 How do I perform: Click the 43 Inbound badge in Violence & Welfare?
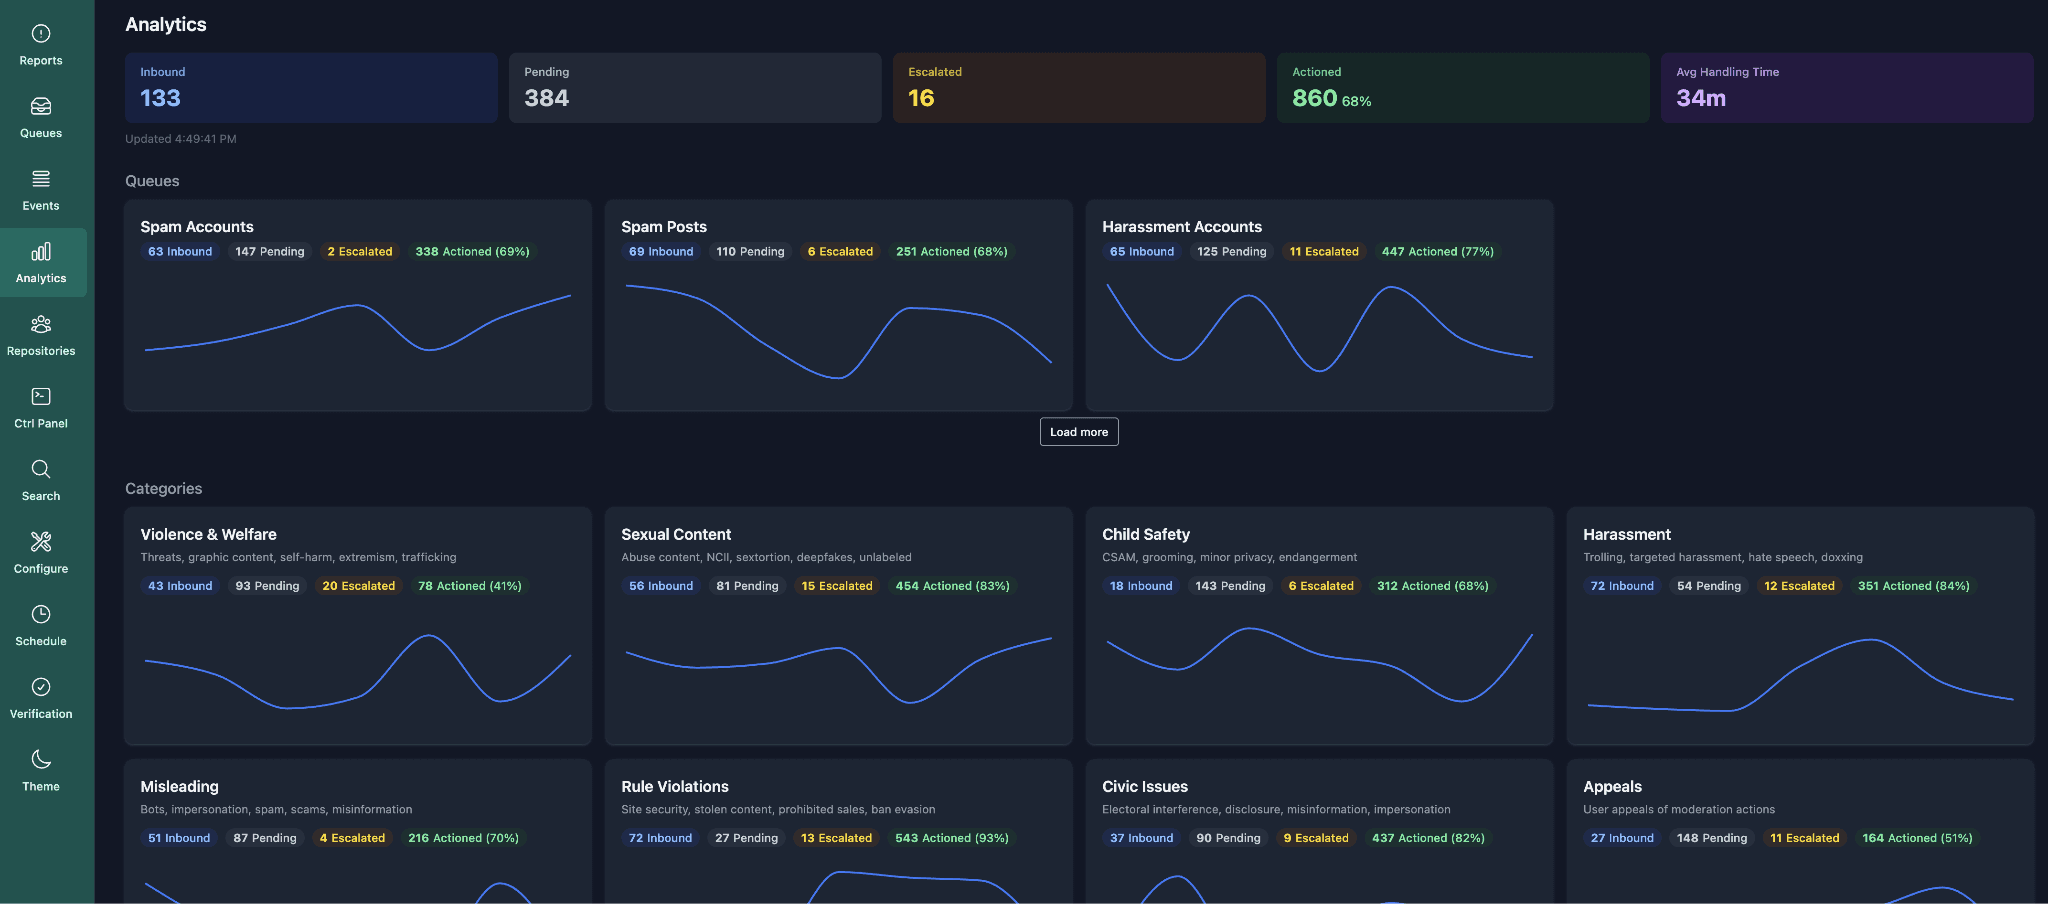point(180,586)
